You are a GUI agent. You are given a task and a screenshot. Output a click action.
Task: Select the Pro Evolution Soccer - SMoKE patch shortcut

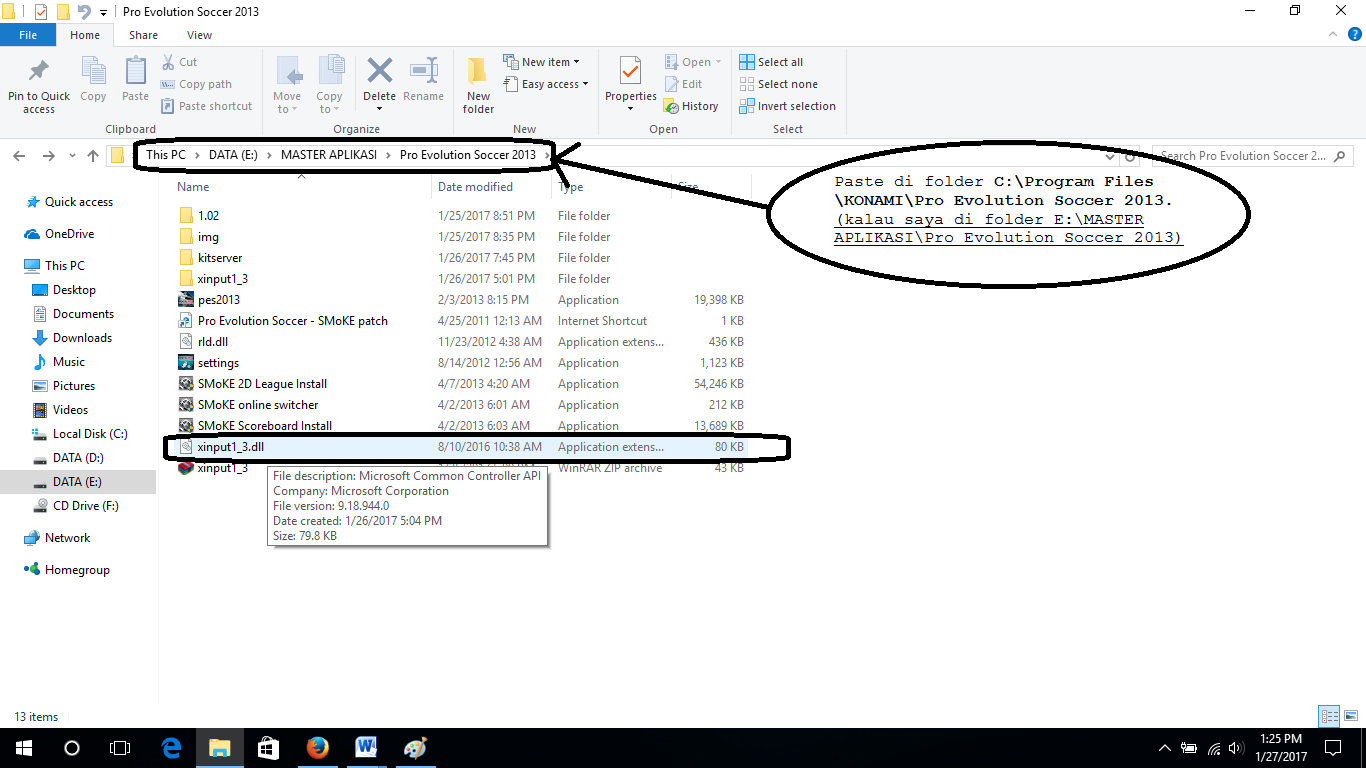(x=282, y=321)
